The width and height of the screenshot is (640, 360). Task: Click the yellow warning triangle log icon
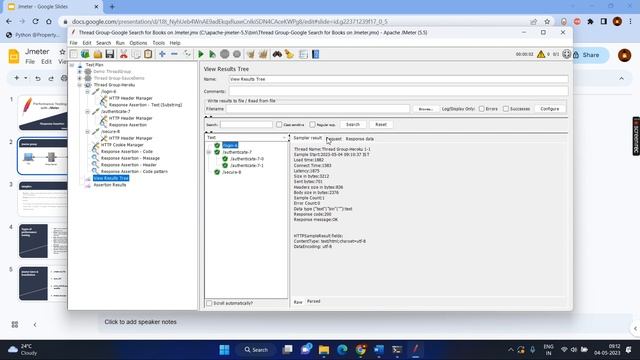click(x=541, y=54)
